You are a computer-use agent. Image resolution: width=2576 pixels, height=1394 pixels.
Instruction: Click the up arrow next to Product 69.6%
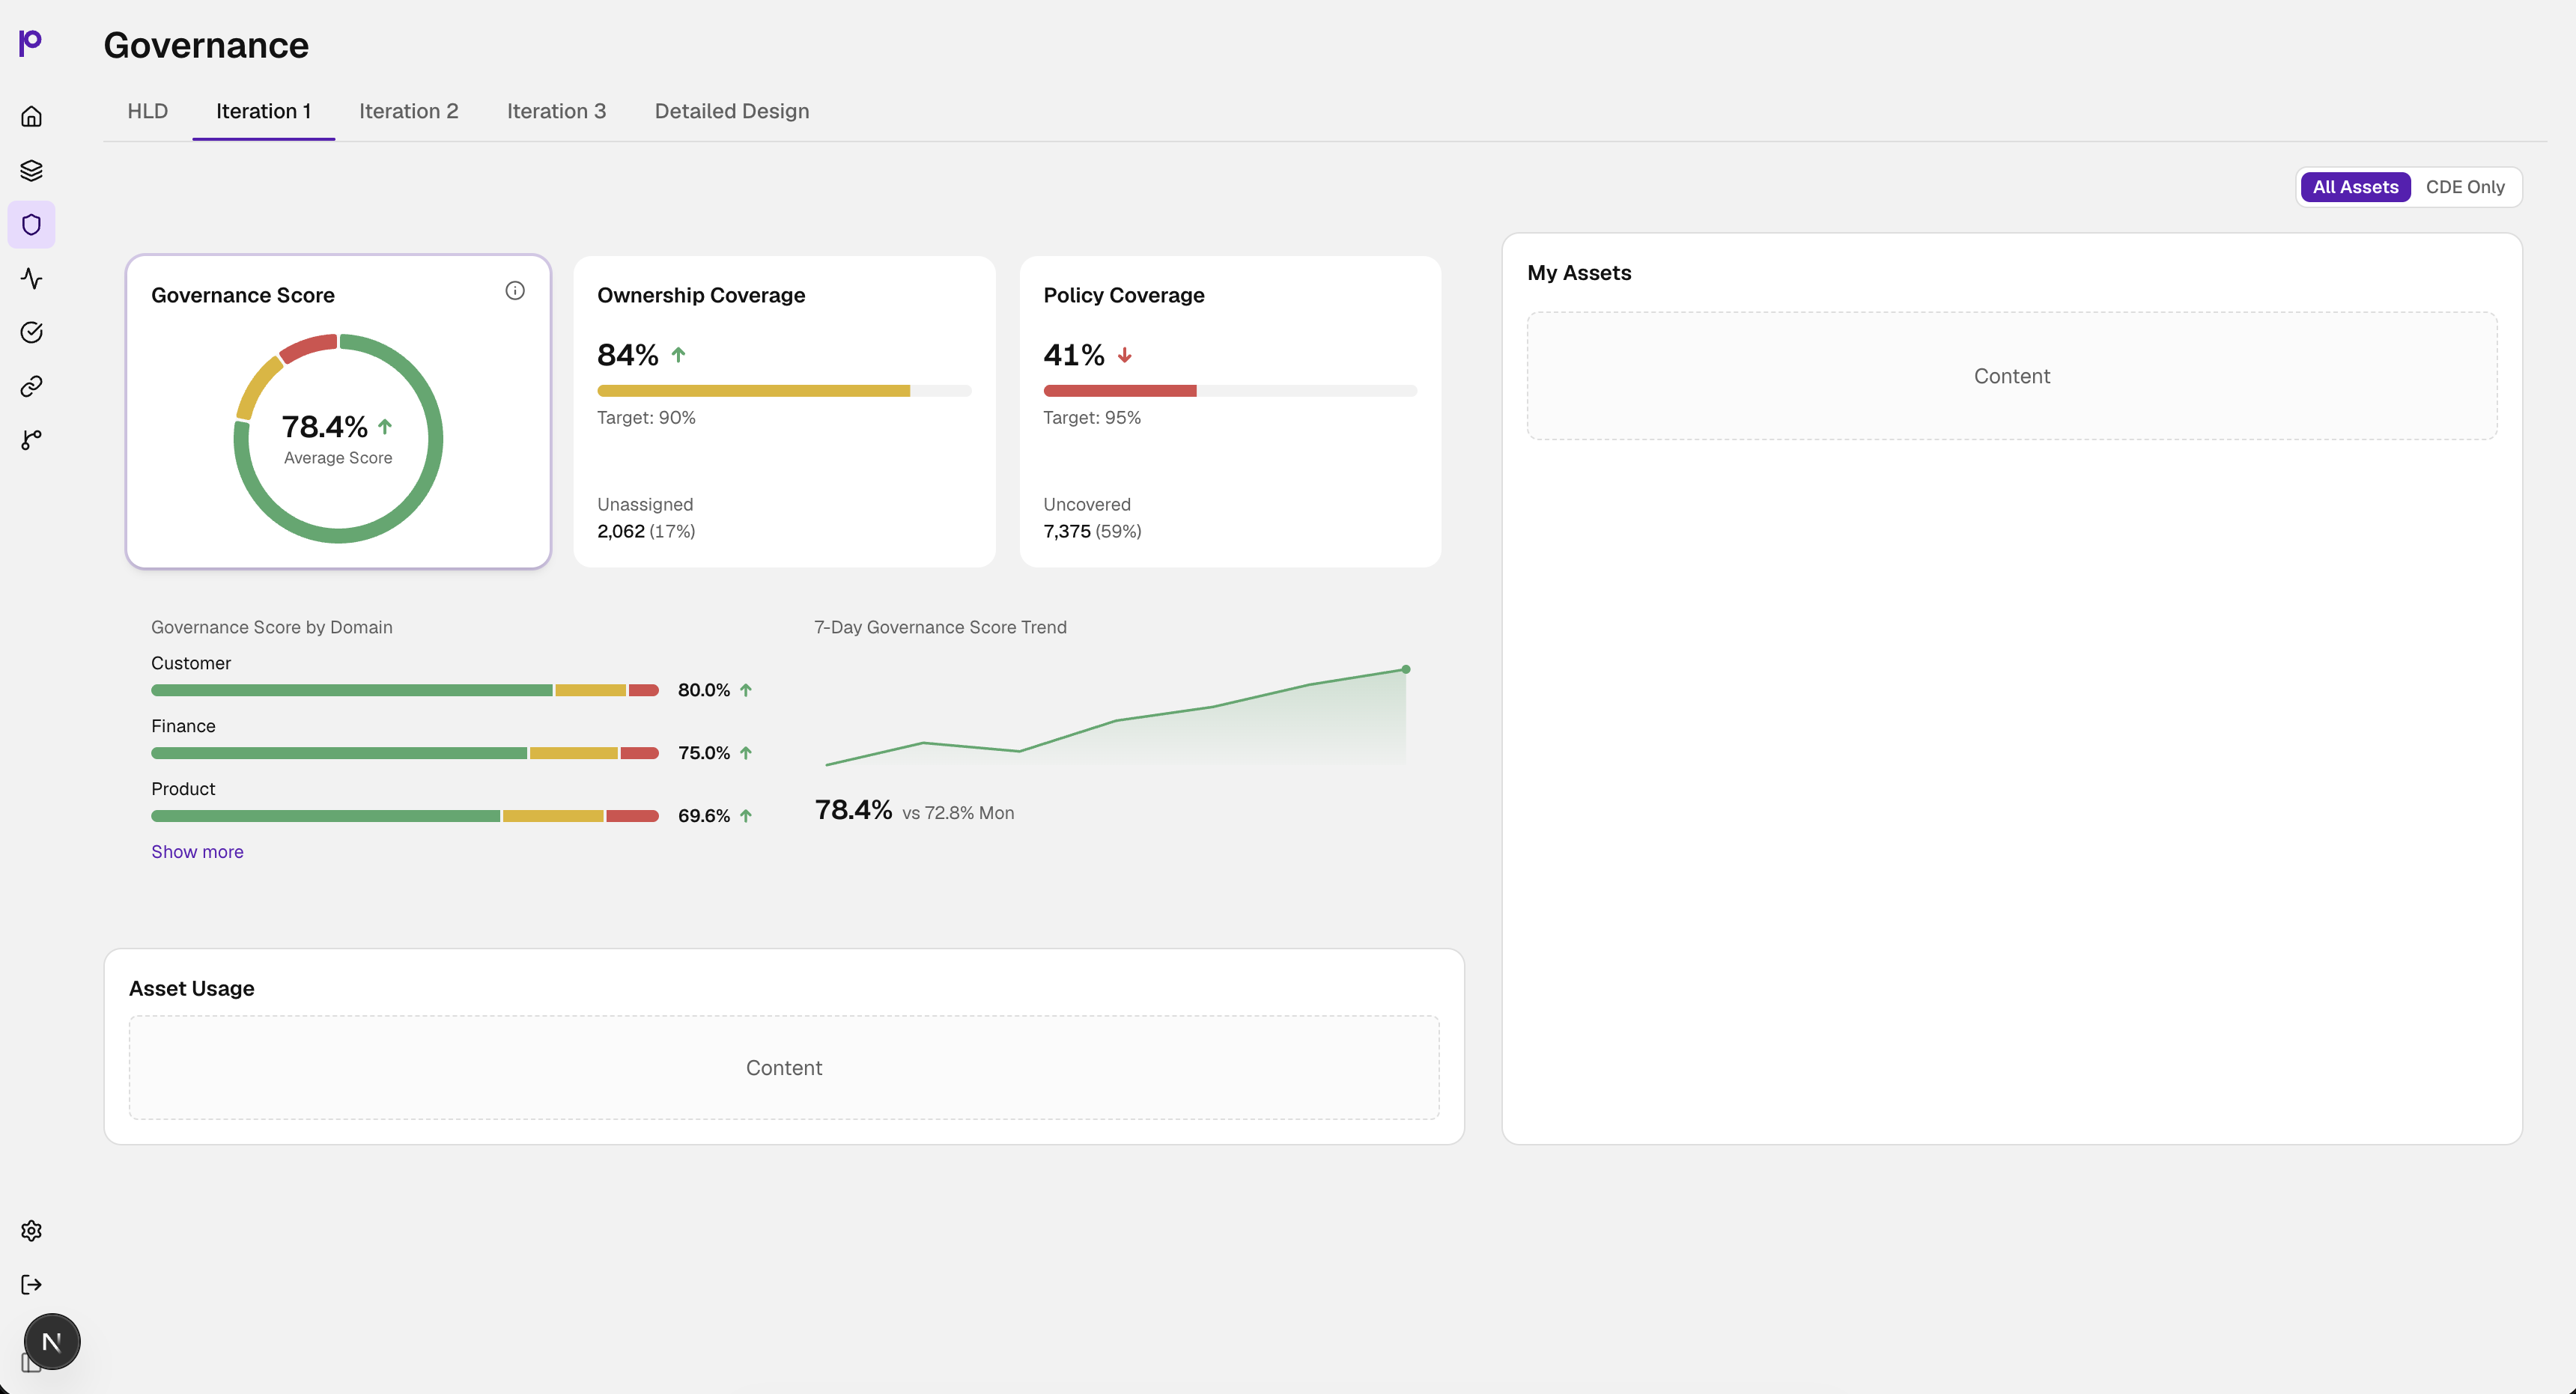click(746, 816)
